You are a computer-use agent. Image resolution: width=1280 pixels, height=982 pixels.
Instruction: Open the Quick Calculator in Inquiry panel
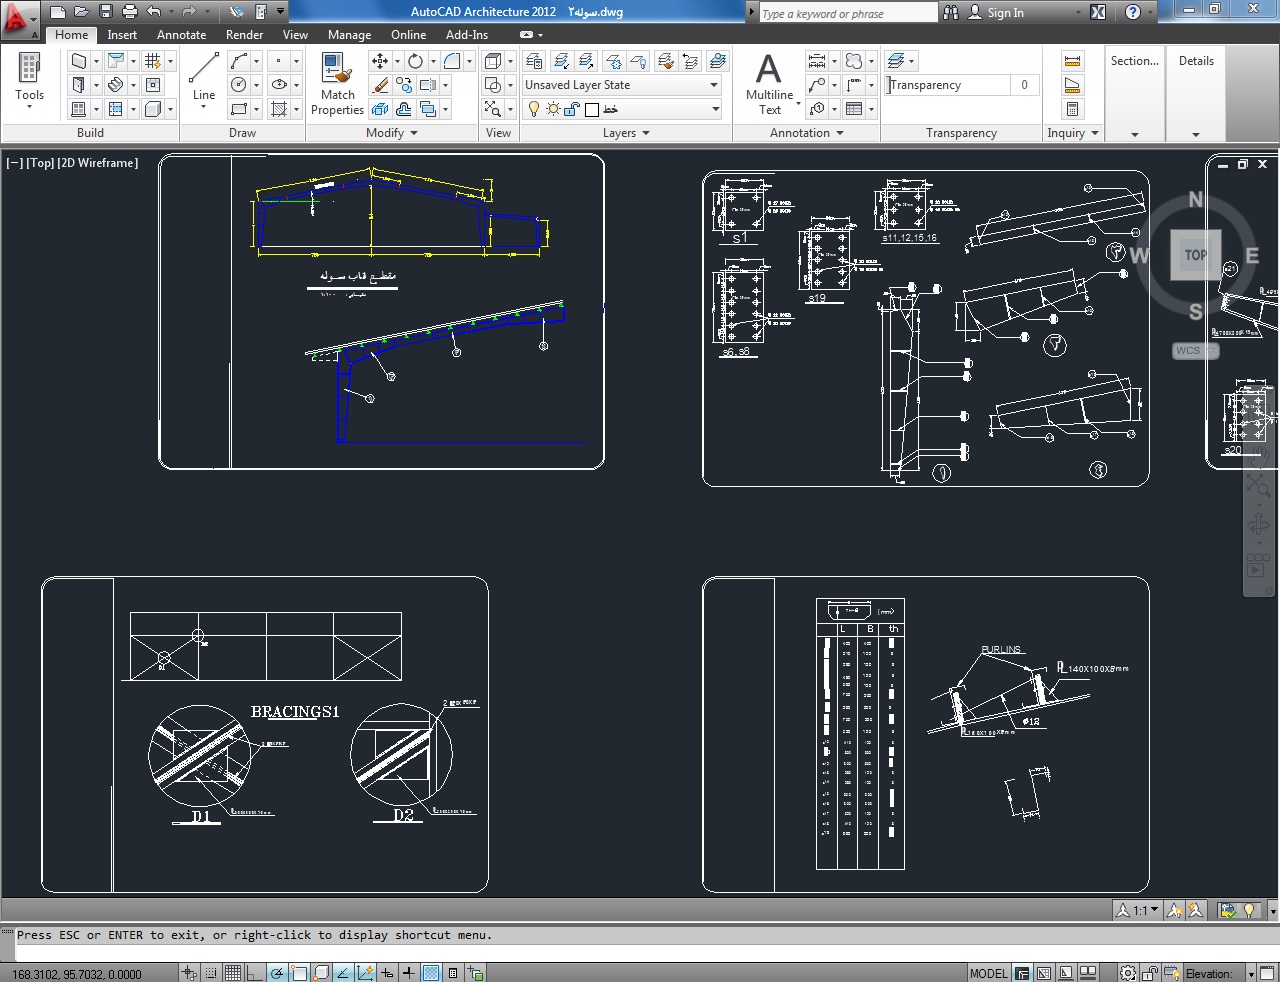pyautogui.click(x=1072, y=109)
